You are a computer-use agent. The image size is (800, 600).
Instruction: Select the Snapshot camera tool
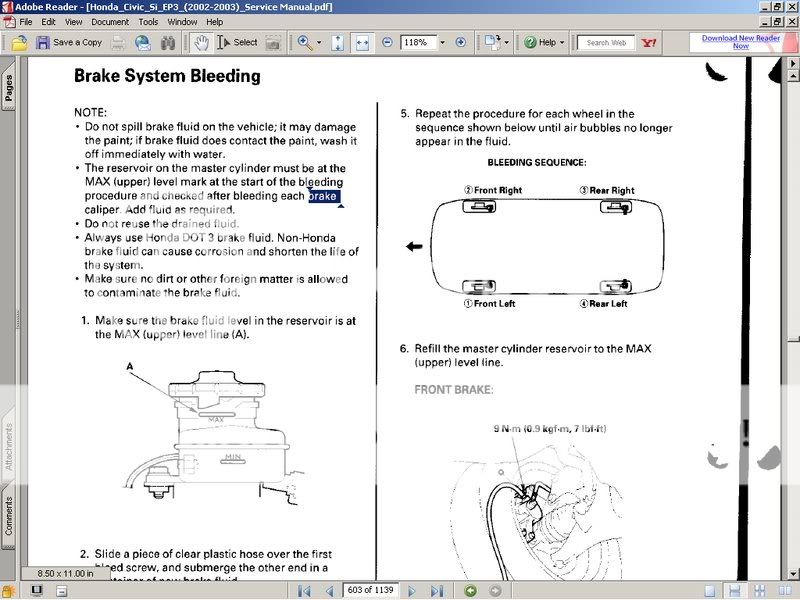point(274,42)
